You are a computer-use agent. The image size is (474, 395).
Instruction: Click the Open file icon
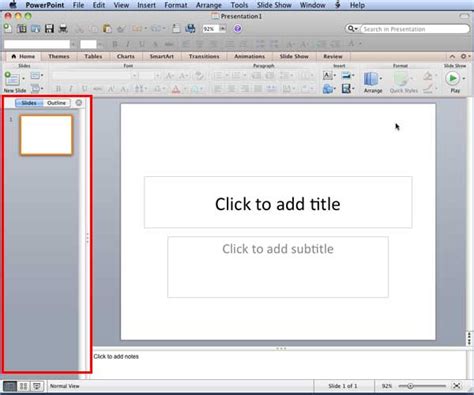[36, 29]
